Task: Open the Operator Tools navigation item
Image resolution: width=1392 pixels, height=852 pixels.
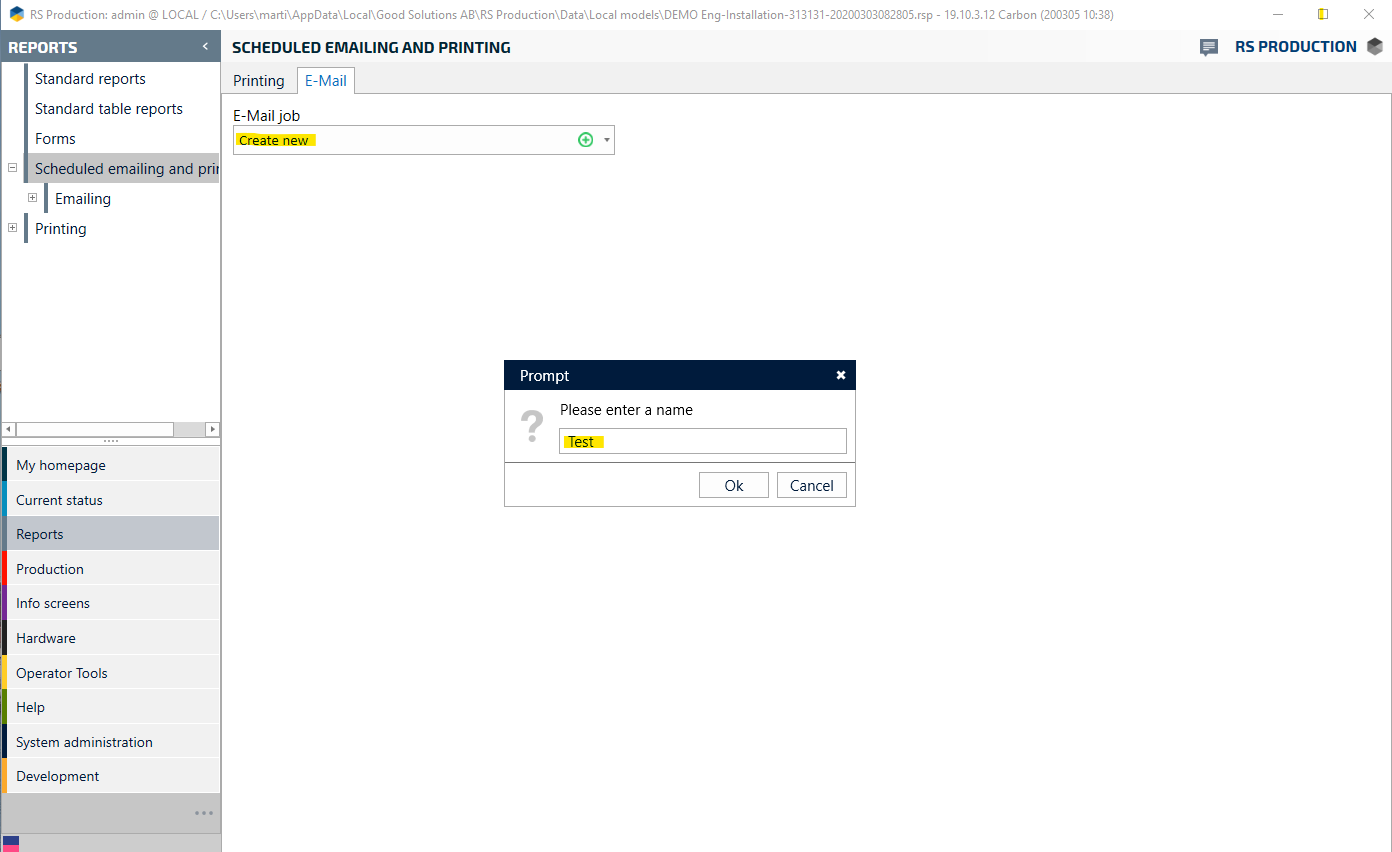Action: (62, 673)
